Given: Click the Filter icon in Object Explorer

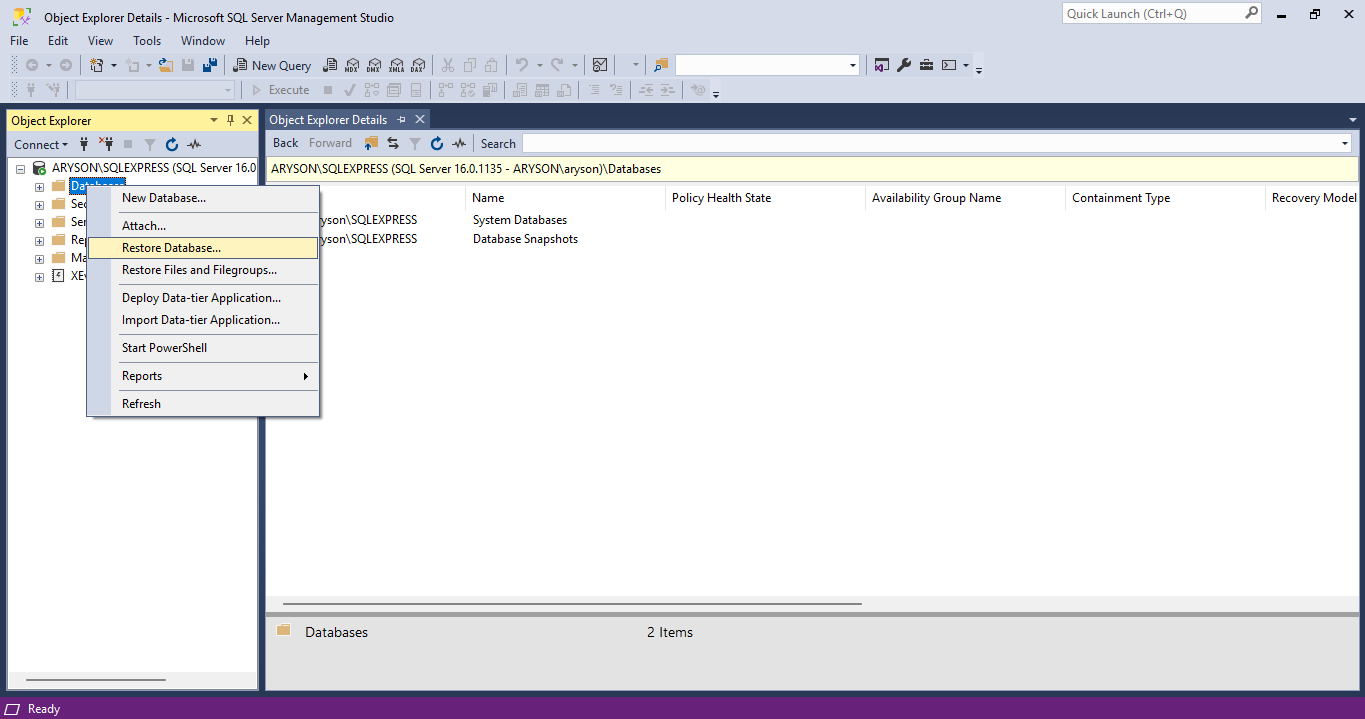Looking at the screenshot, I should (x=149, y=144).
